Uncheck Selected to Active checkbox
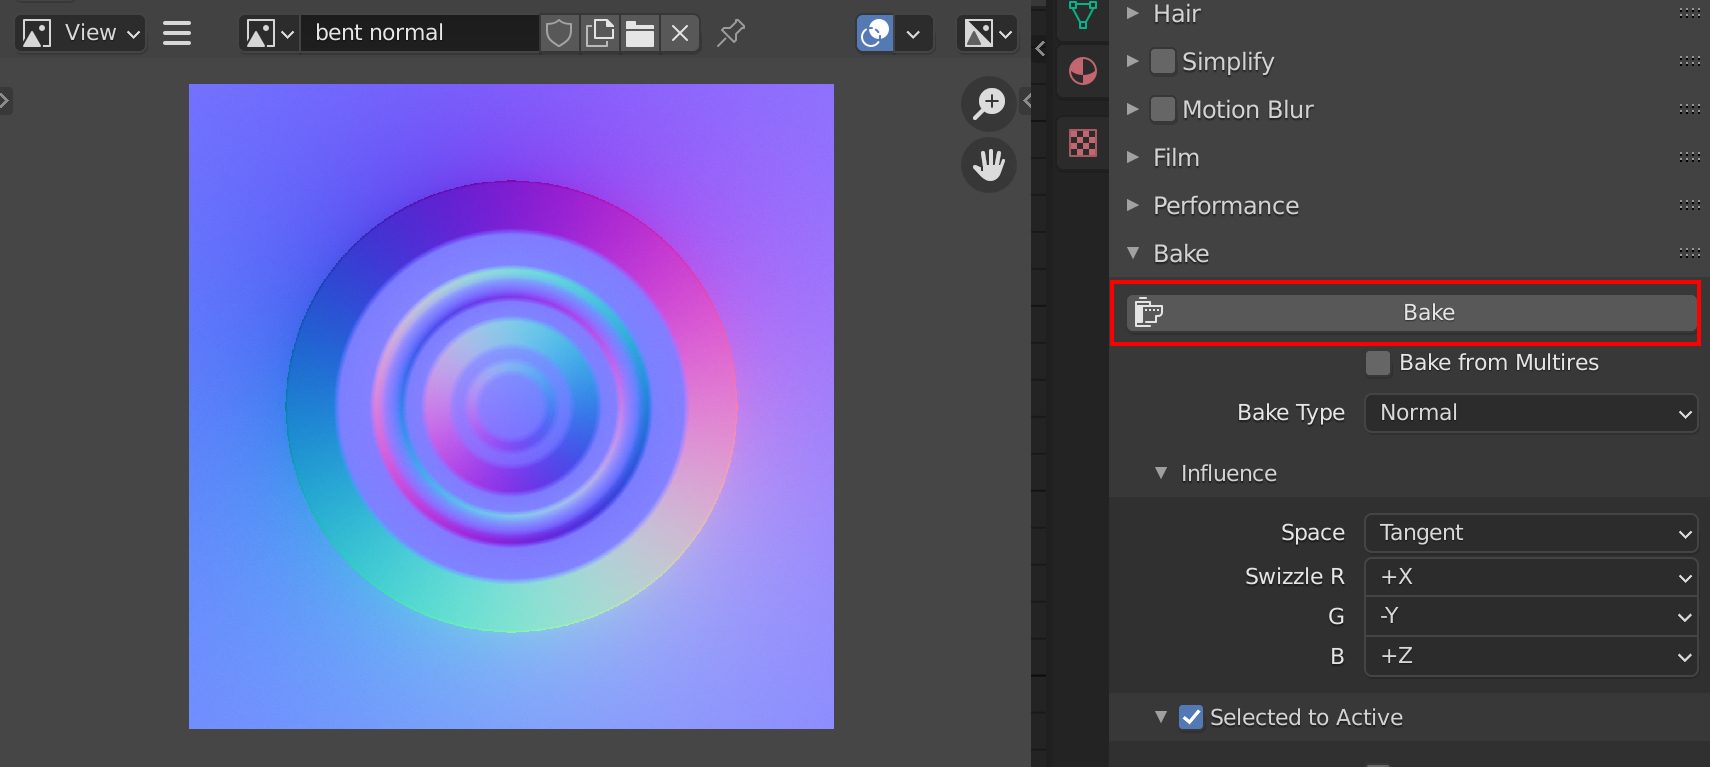This screenshot has width=1710, height=767. click(1191, 717)
